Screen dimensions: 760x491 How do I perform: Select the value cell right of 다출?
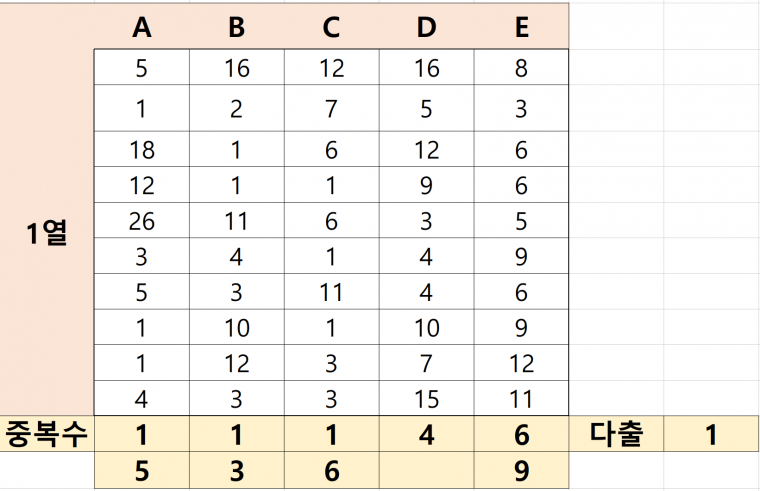pos(711,433)
